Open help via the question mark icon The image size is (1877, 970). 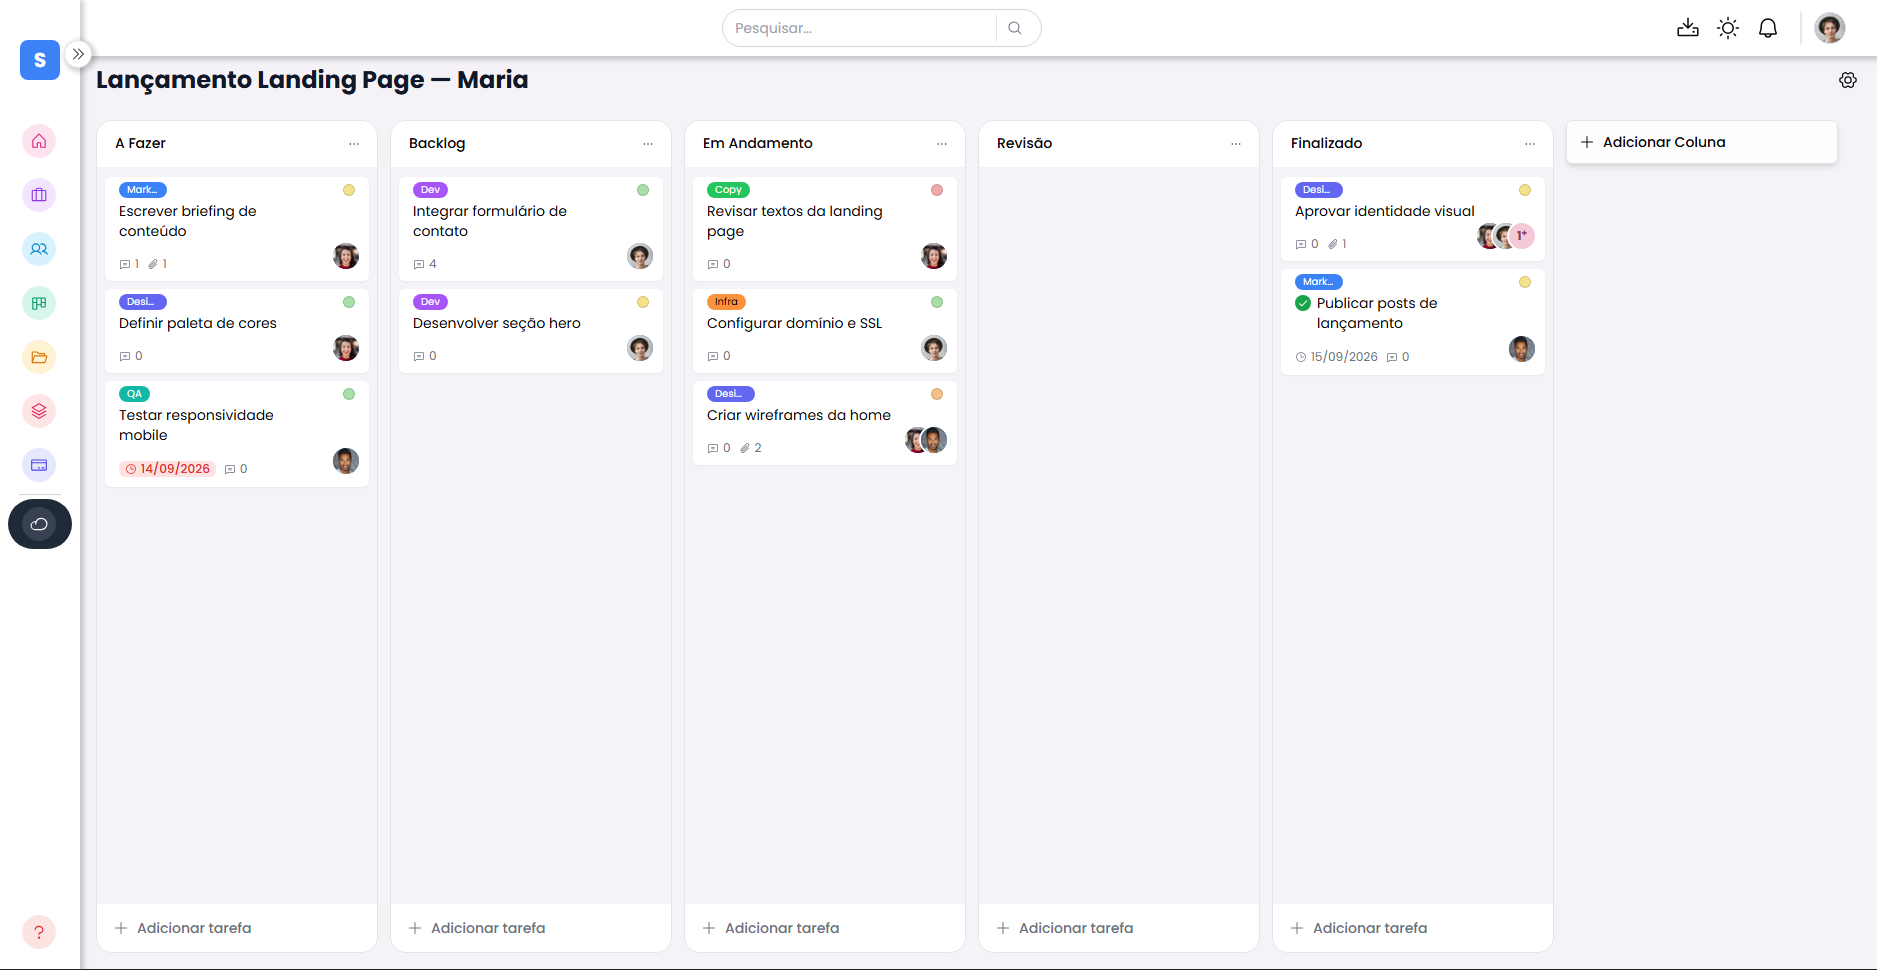39,932
